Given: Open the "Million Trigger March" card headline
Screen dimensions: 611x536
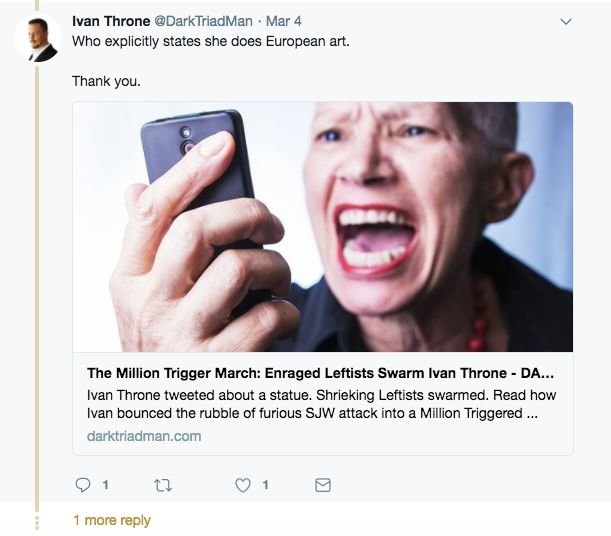Looking at the screenshot, I should tap(320, 373).
